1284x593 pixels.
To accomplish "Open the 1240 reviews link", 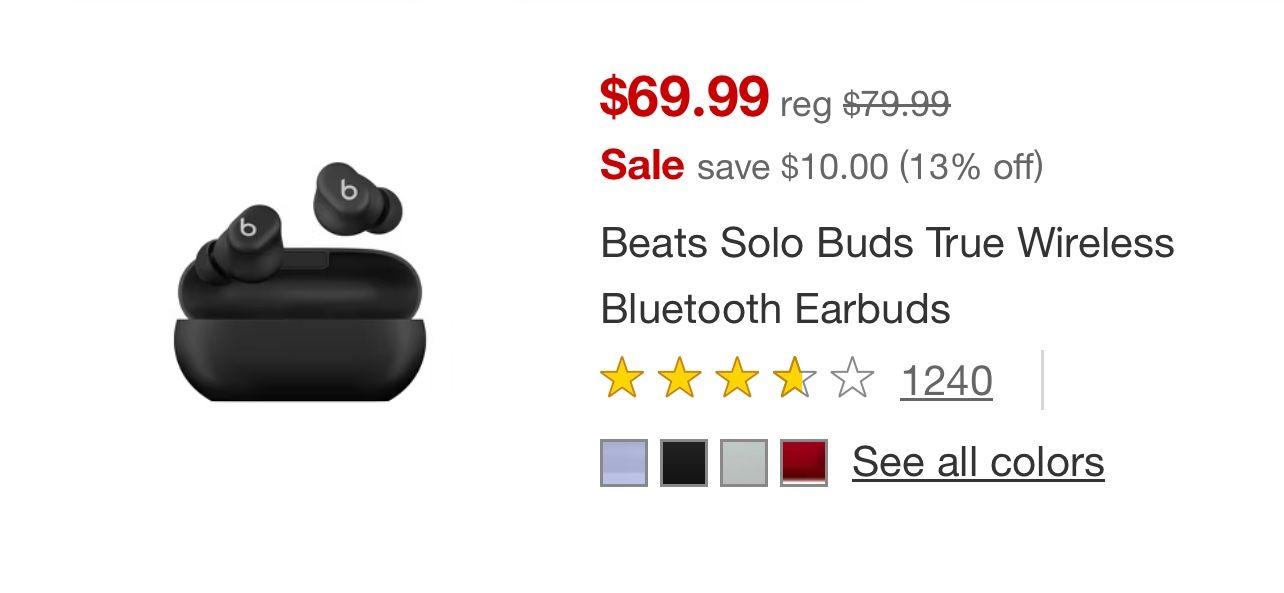I will [x=946, y=381].
